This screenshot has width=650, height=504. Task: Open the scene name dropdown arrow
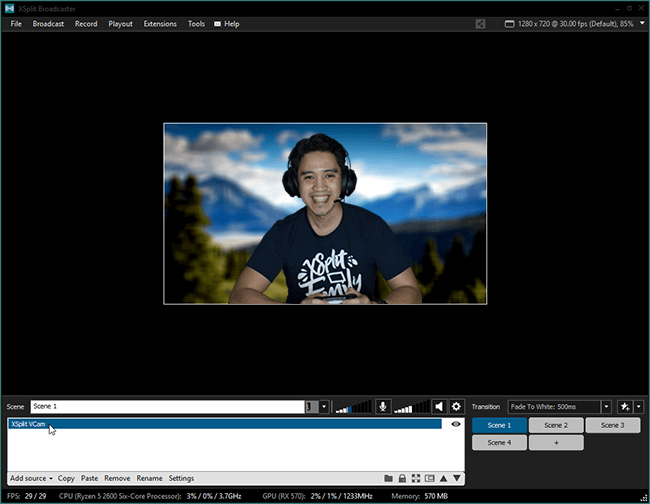point(324,407)
